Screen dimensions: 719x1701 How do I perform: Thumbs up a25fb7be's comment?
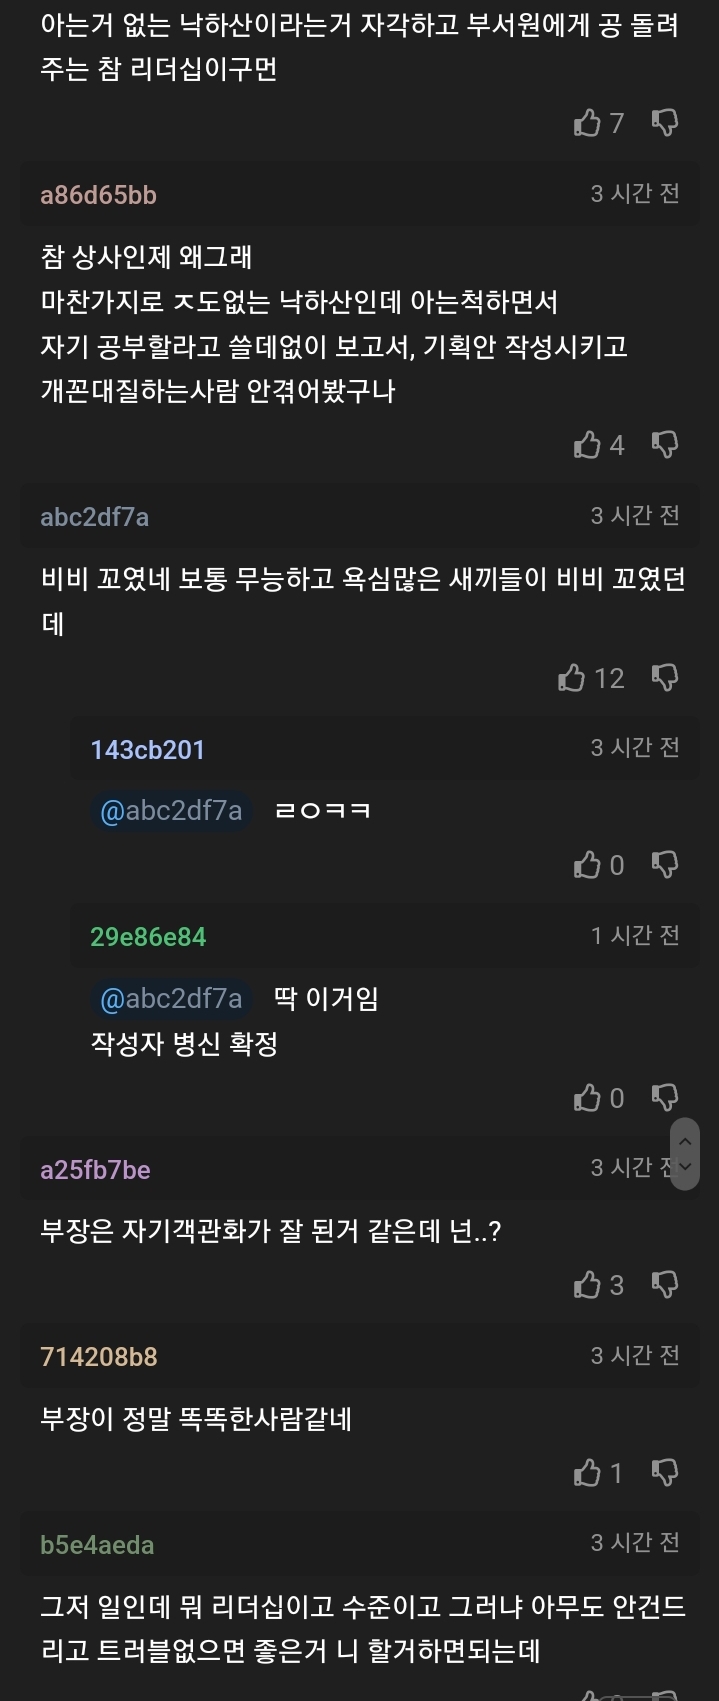click(x=587, y=1285)
